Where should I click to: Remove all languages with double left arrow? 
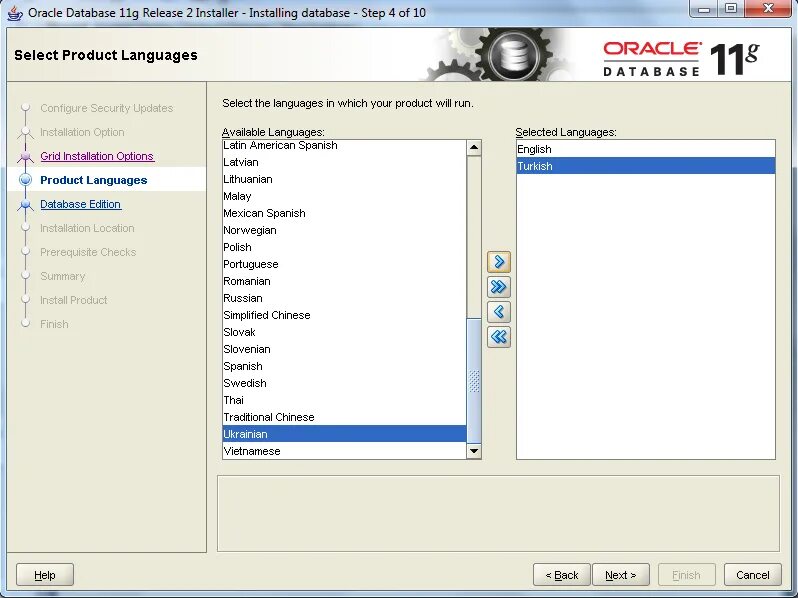pos(498,336)
